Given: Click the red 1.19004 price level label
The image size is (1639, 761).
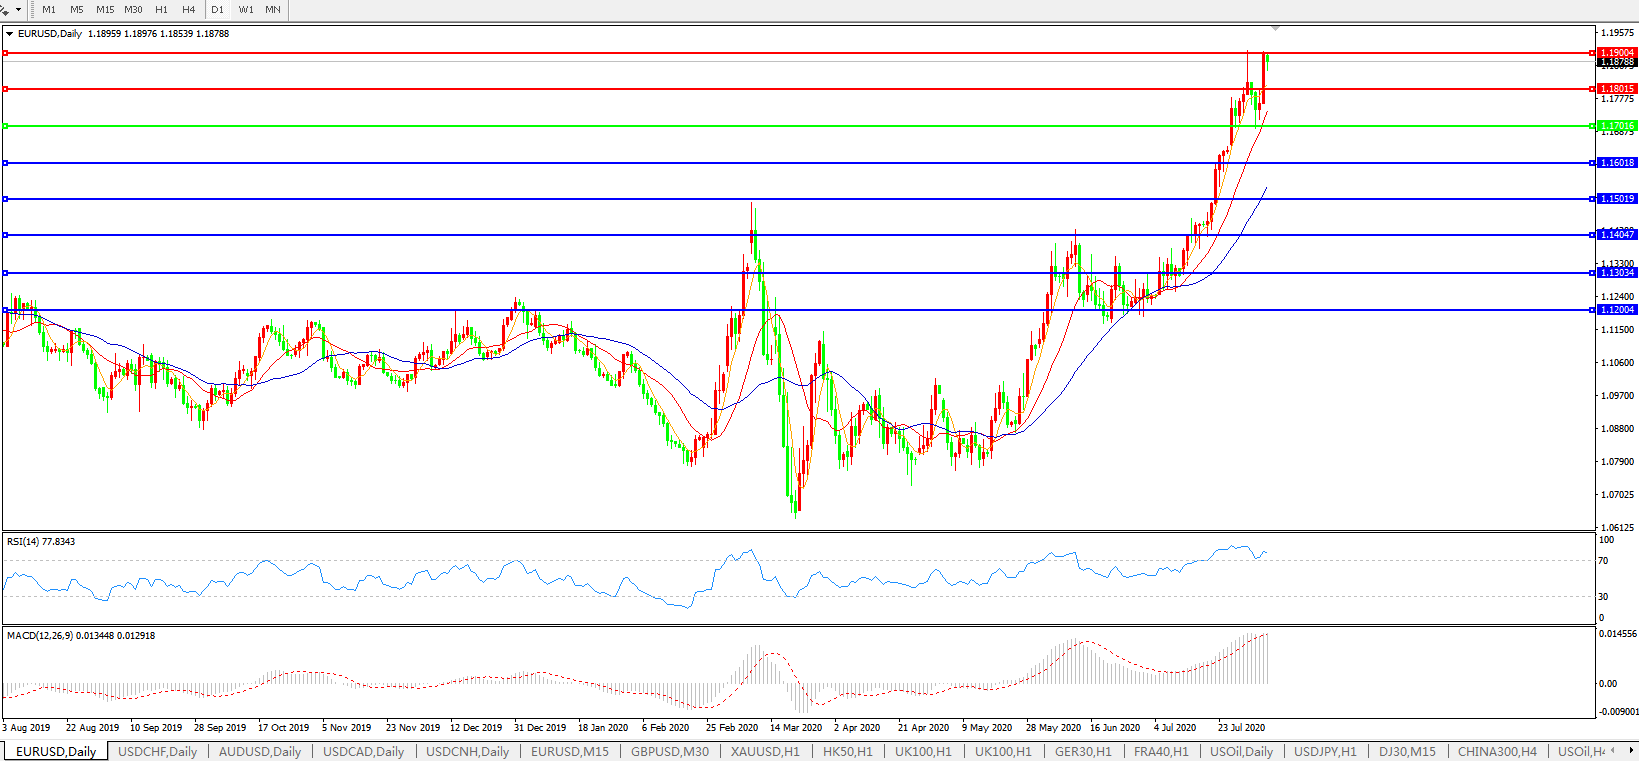Looking at the screenshot, I should click(x=1617, y=53).
